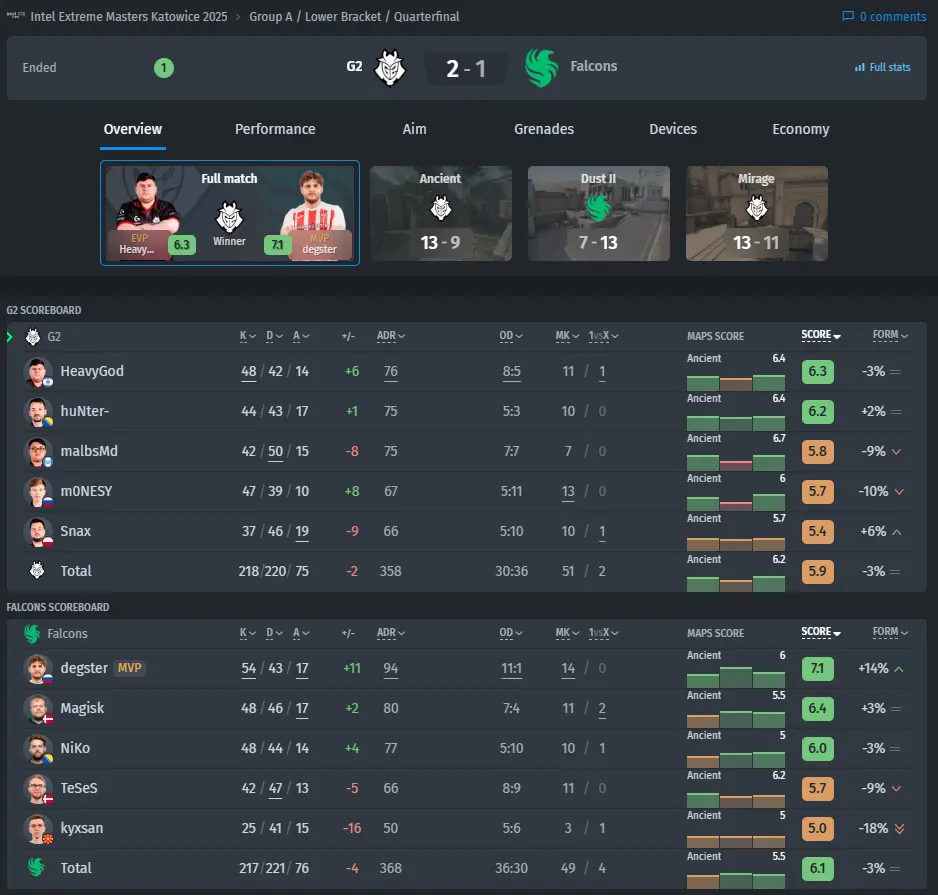Click the Falcons logo in the Falcons Total row

coord(36,867)
